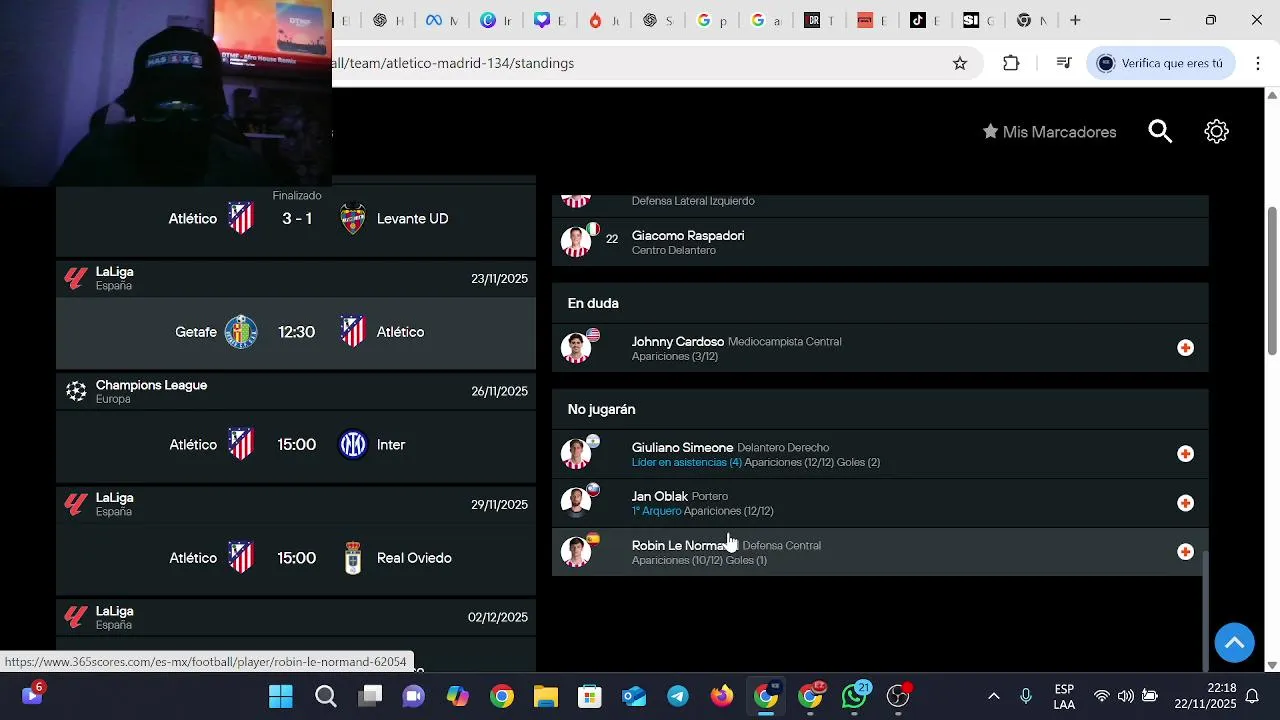Open the site search magnifier icon
This screenshot has height=720, width=1280.
(1160, 131)
